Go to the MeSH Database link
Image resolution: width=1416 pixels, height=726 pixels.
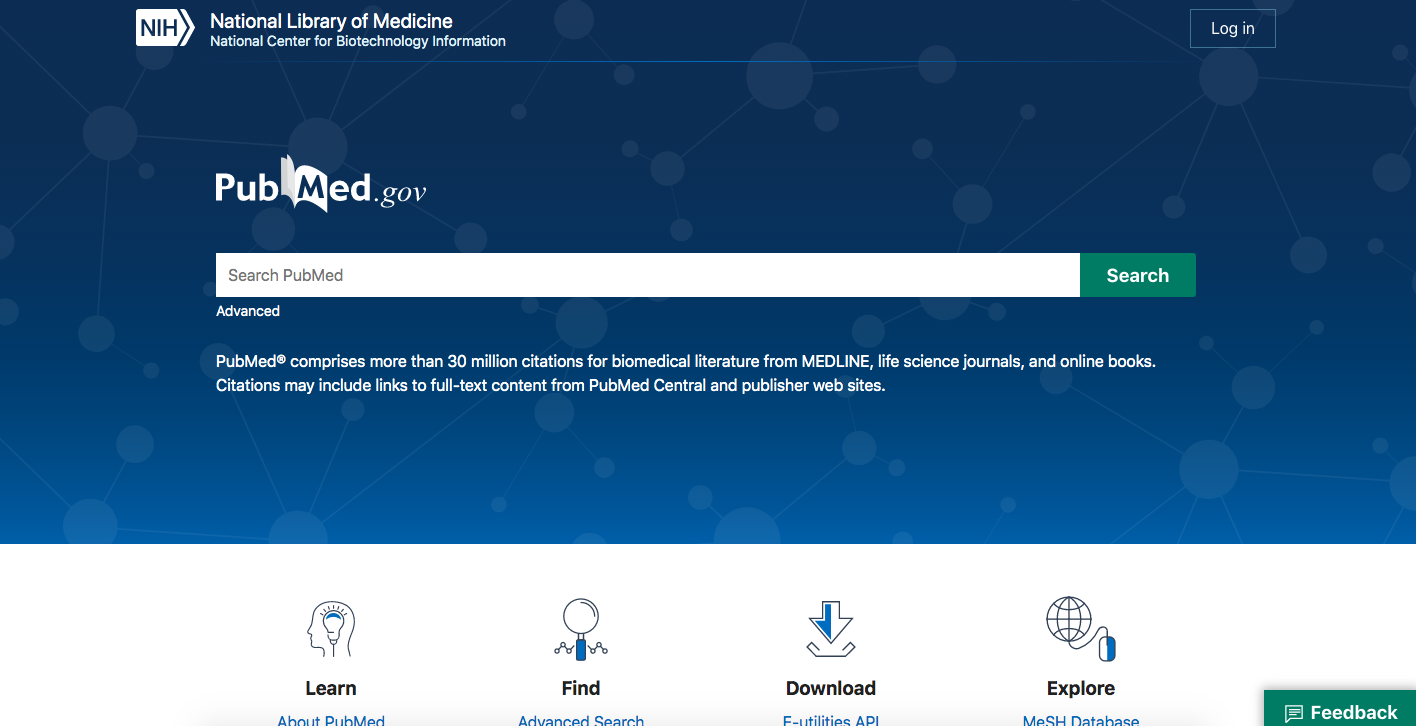point(1080,719)
